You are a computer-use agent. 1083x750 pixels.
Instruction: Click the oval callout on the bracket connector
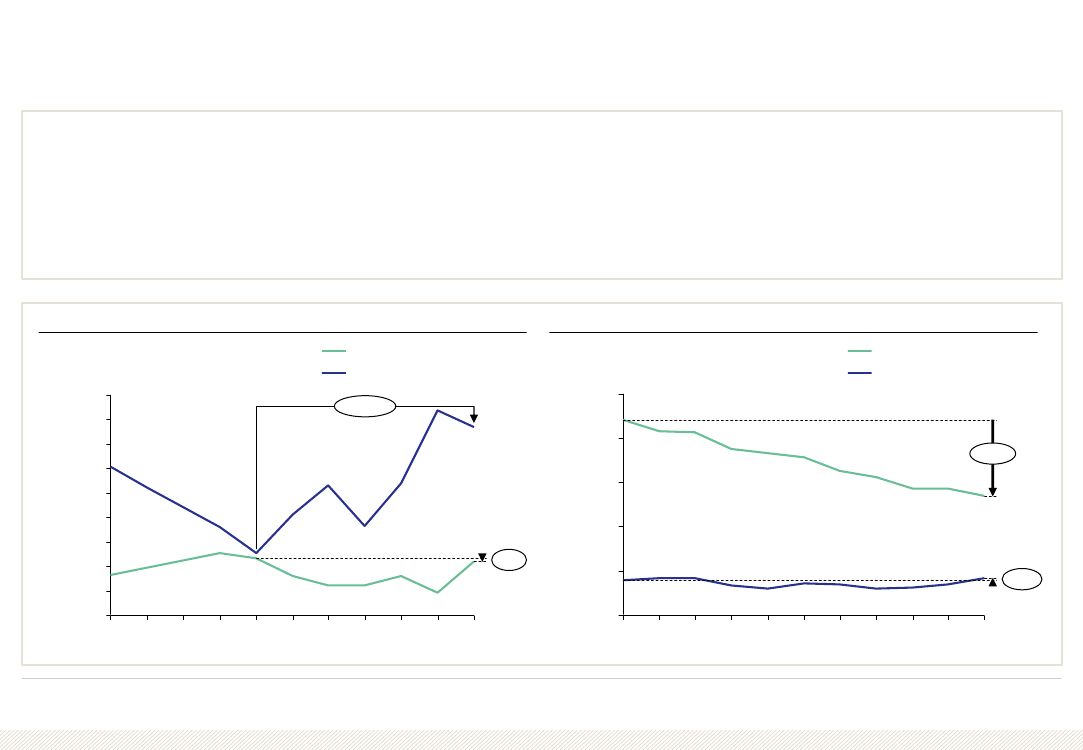click(365, 406)
